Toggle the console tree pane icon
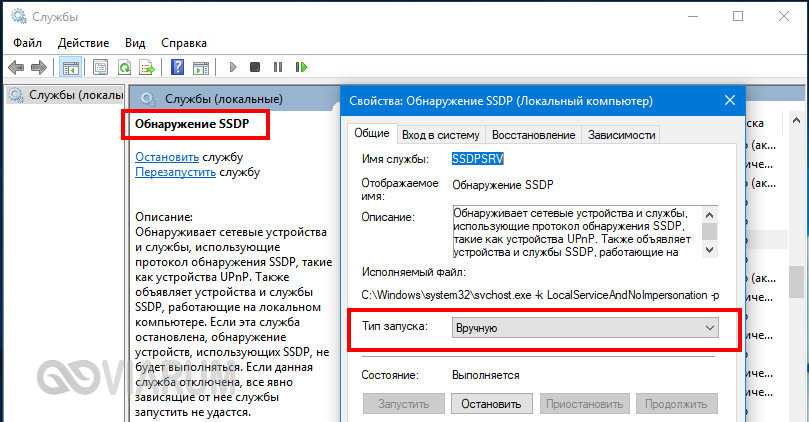 [70, 68]
